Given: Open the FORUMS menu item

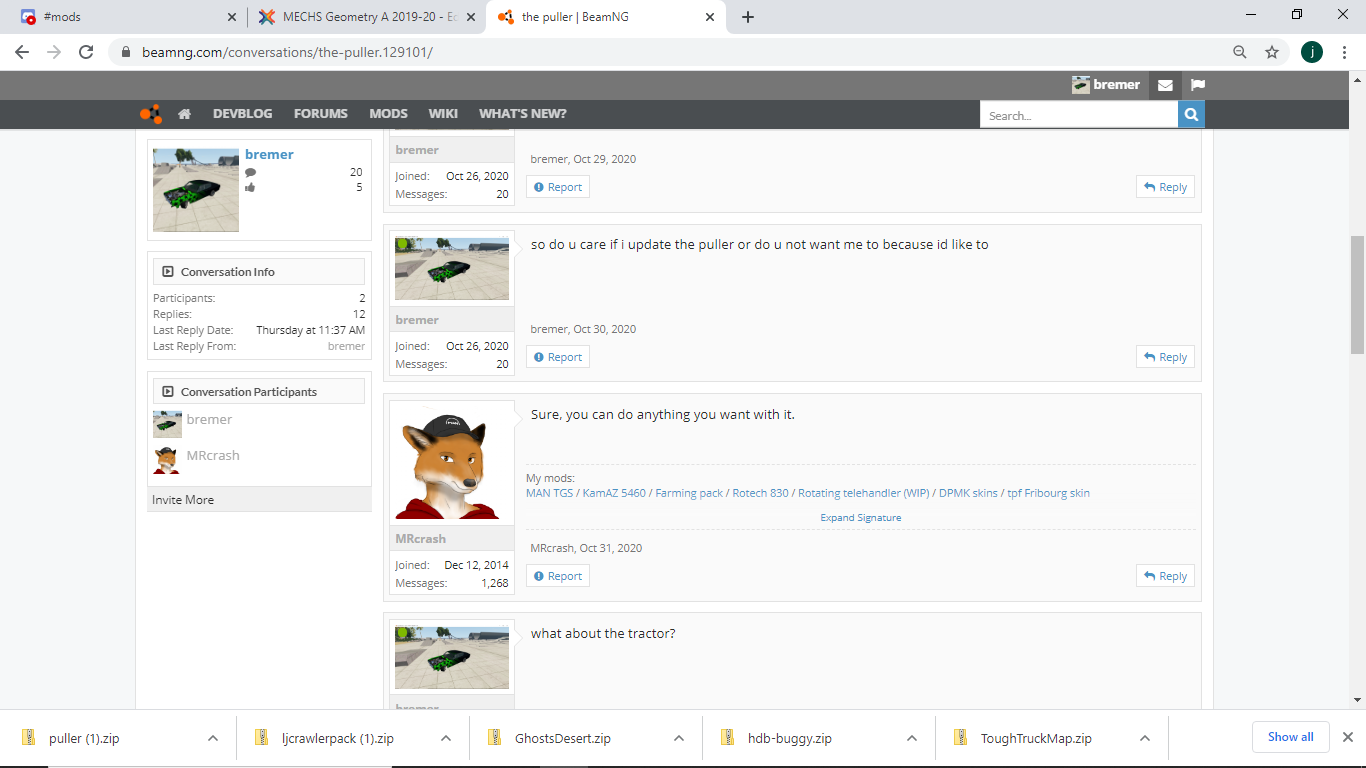Looking at the screenshot, I should point(321,114).
